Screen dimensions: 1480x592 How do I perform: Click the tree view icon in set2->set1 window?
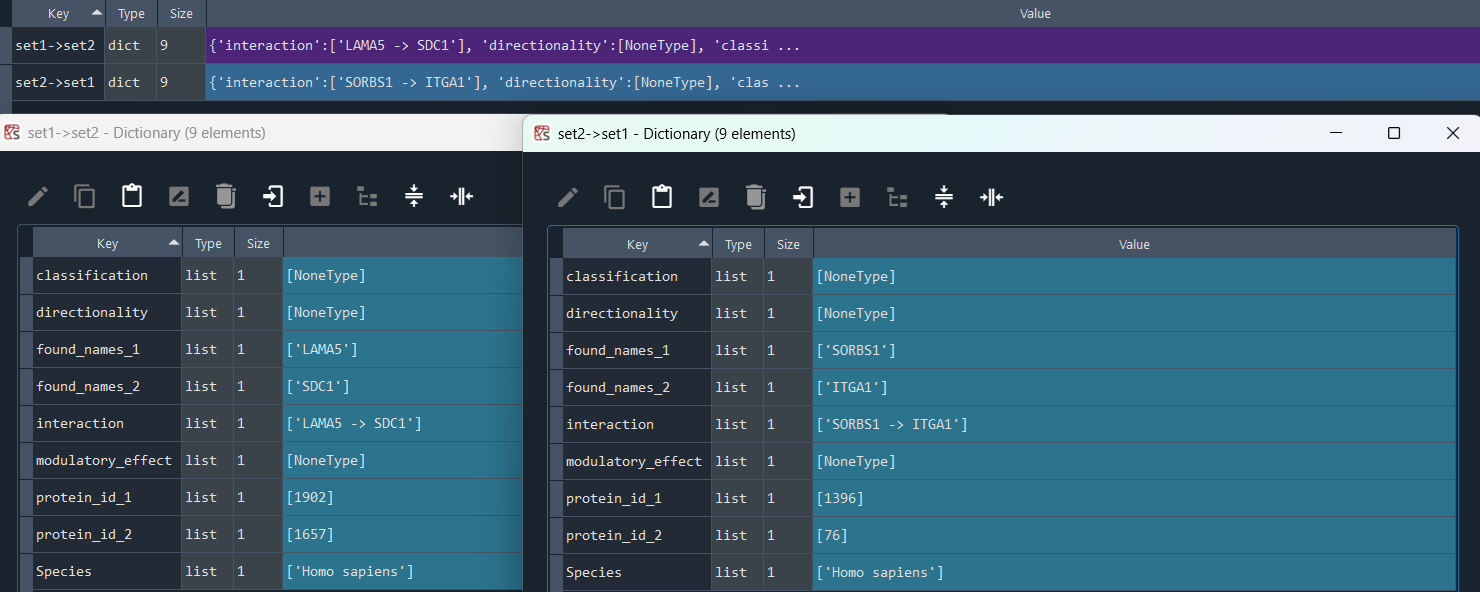point(897,197)
